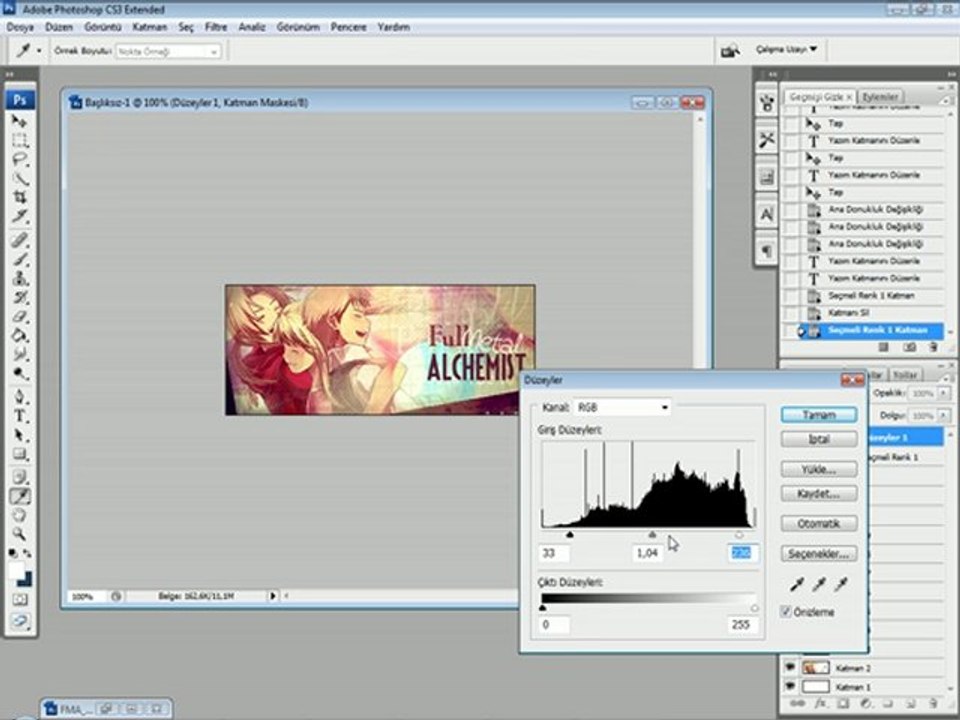Add layer style fx icon
Image resolution: width=960 pixels, height=720 pixels.
point(821,704)
